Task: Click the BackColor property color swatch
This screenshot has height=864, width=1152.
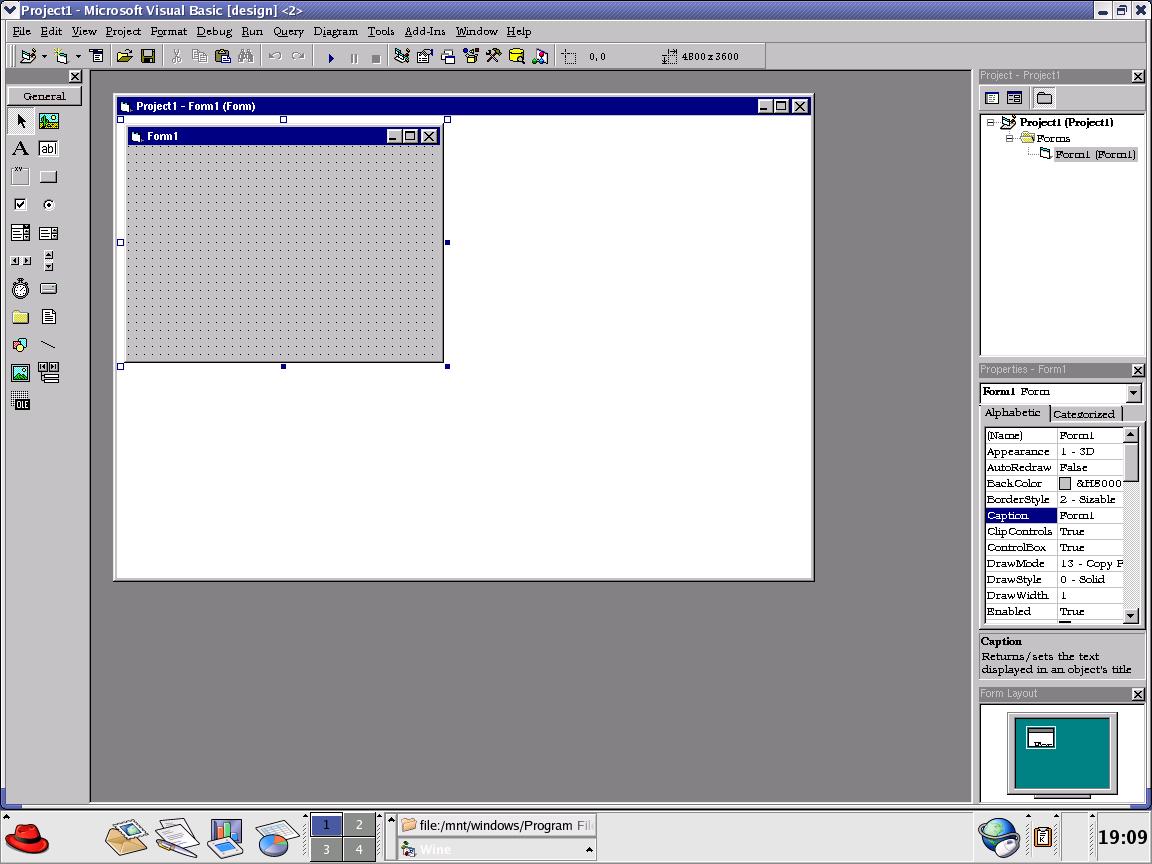Action: click(x=1065, y=484)
